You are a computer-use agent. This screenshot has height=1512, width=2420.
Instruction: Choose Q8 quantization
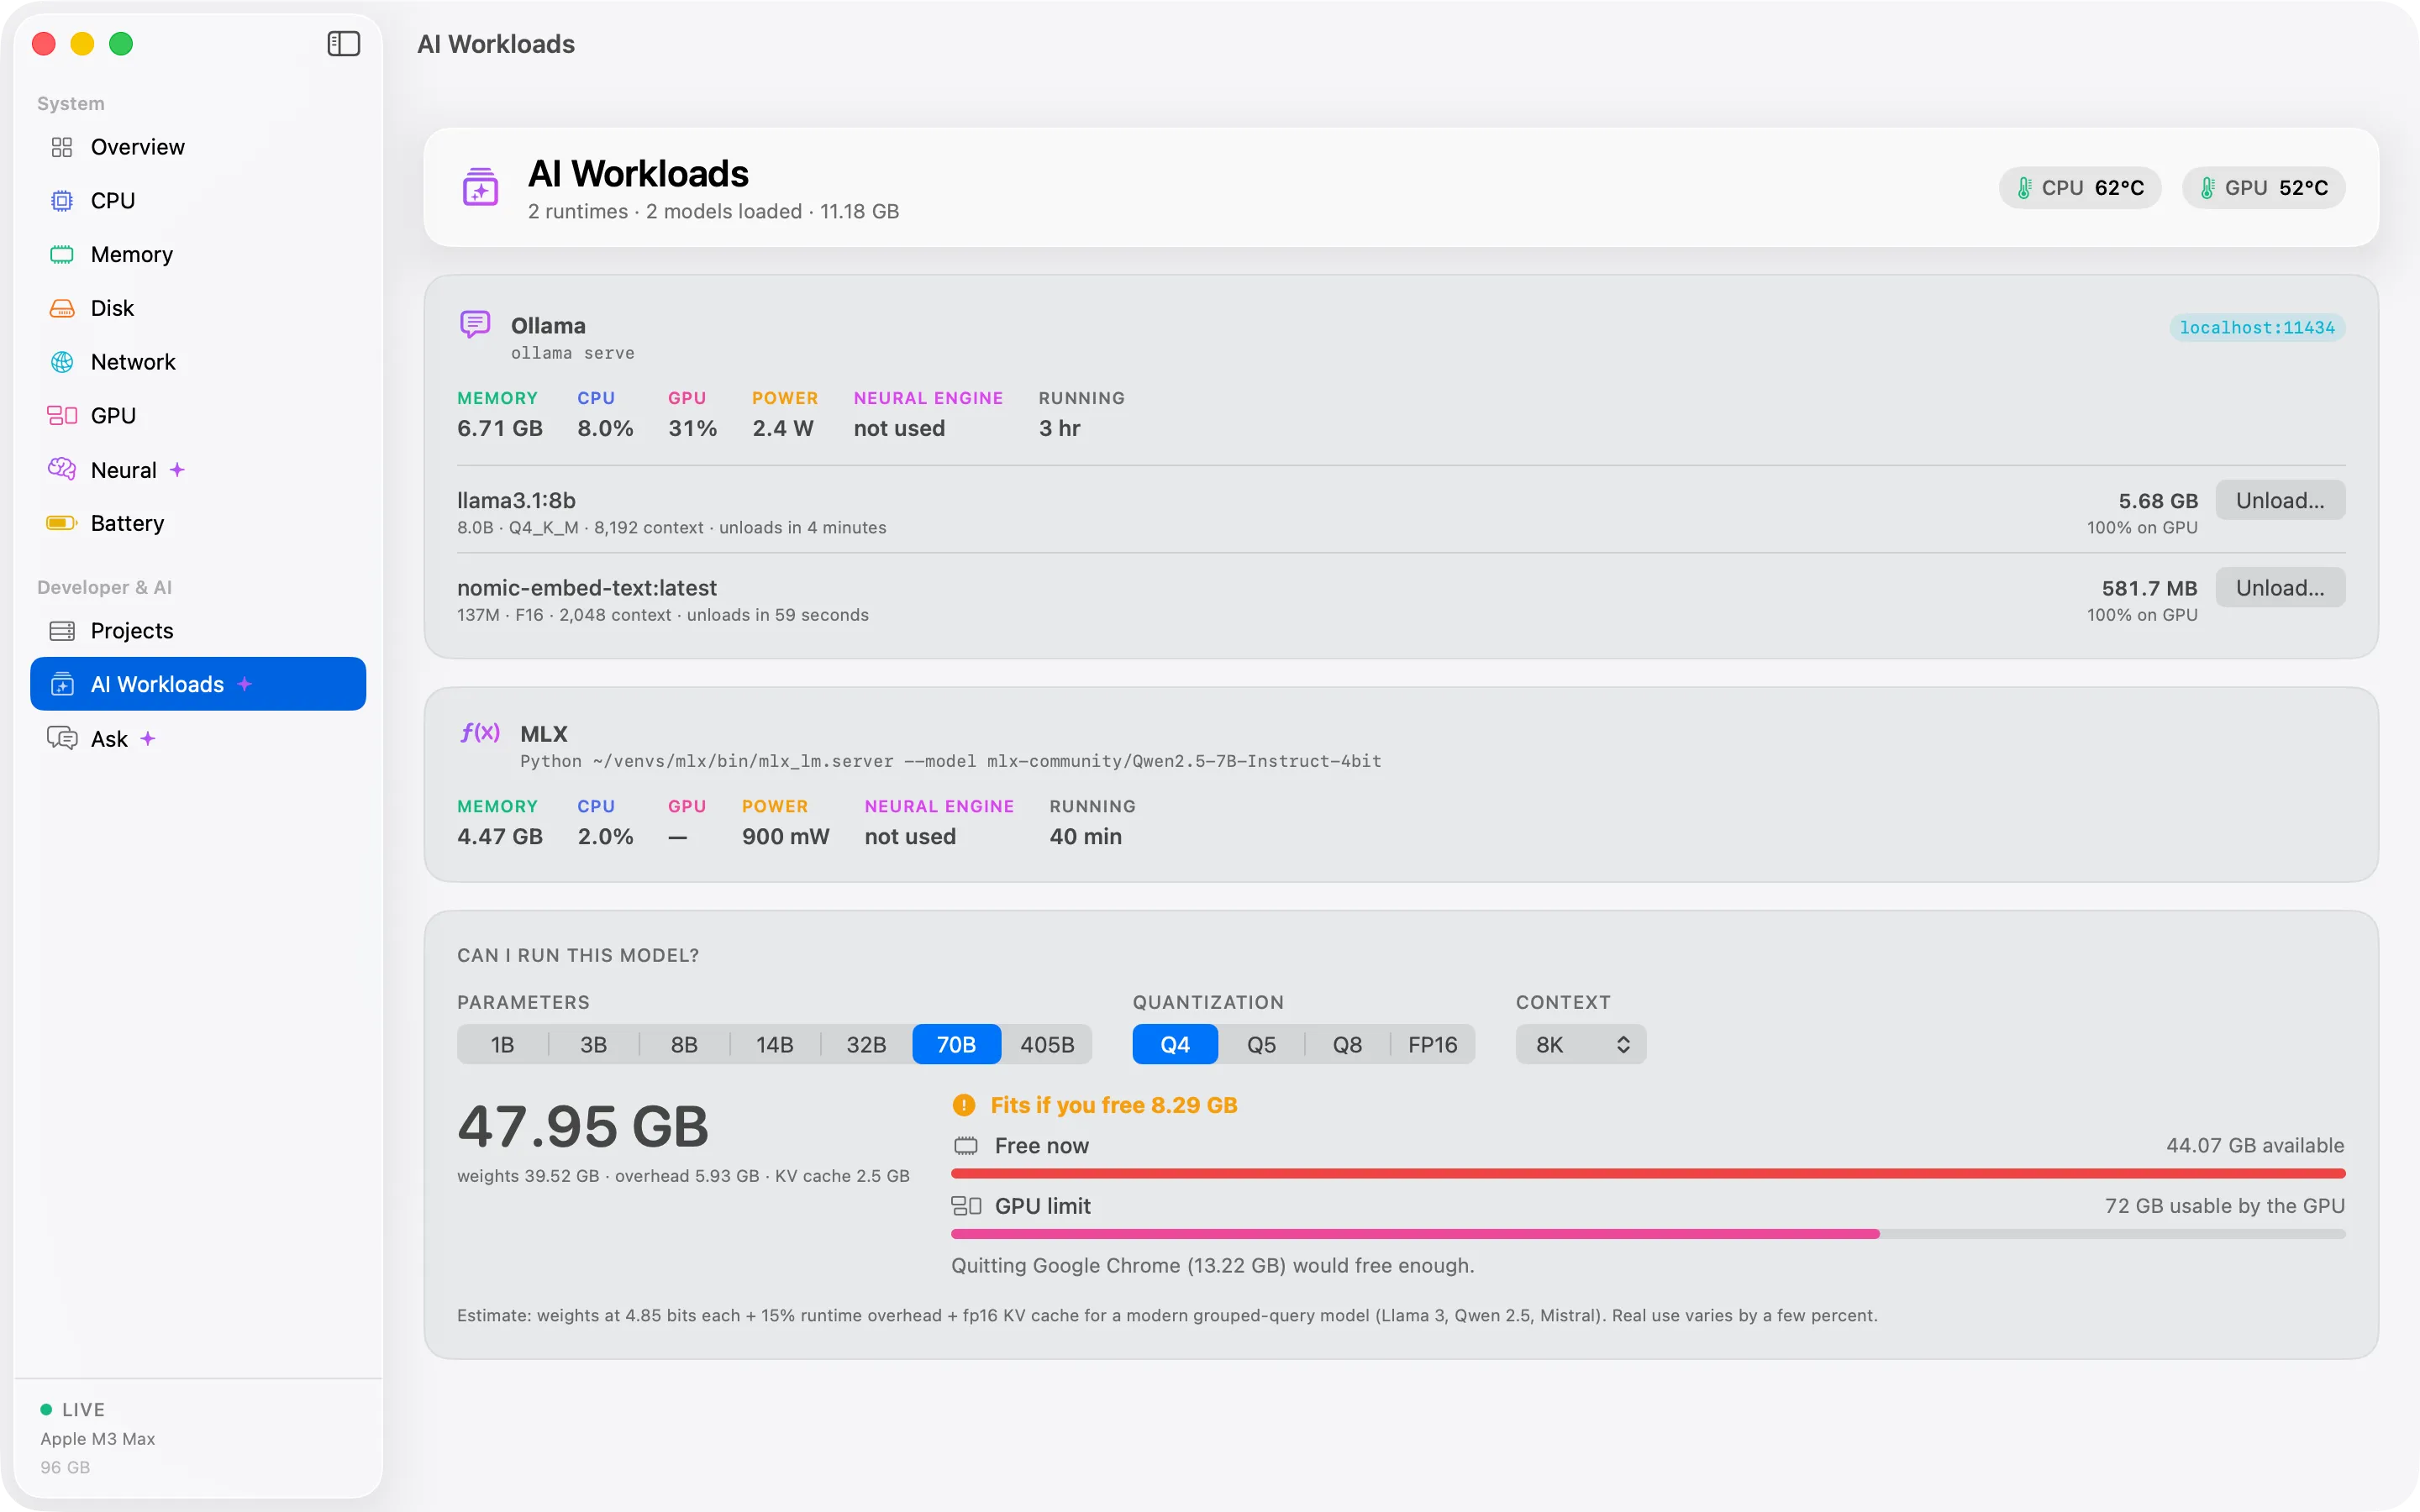point(1347,1044)
